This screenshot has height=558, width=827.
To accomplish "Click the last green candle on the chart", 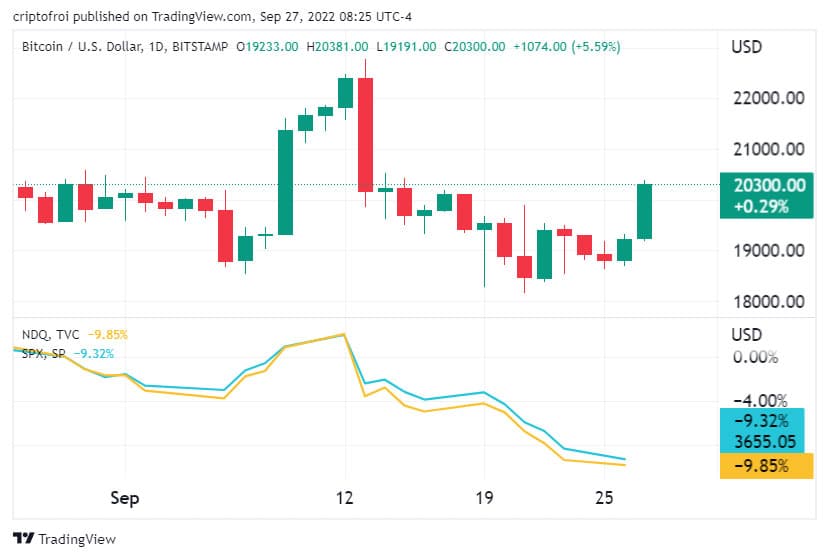I will tap(644, 211).
